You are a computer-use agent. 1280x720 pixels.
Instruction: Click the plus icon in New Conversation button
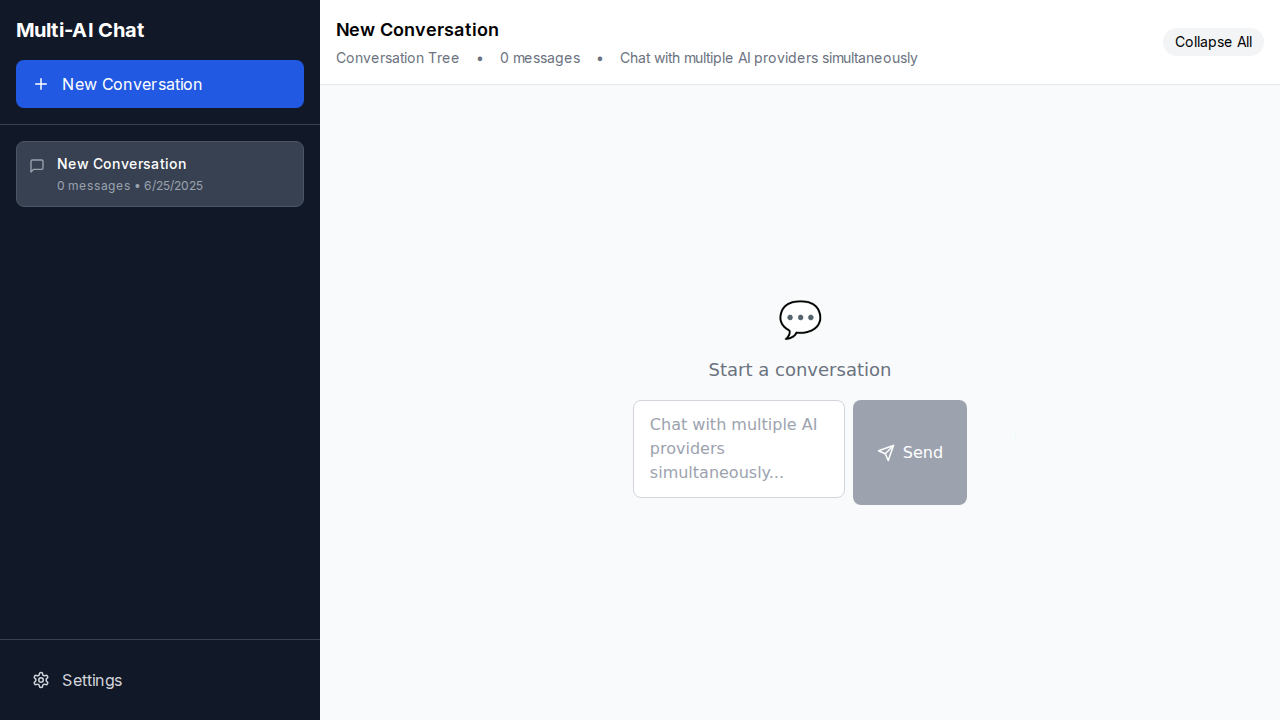pos(41,84)
